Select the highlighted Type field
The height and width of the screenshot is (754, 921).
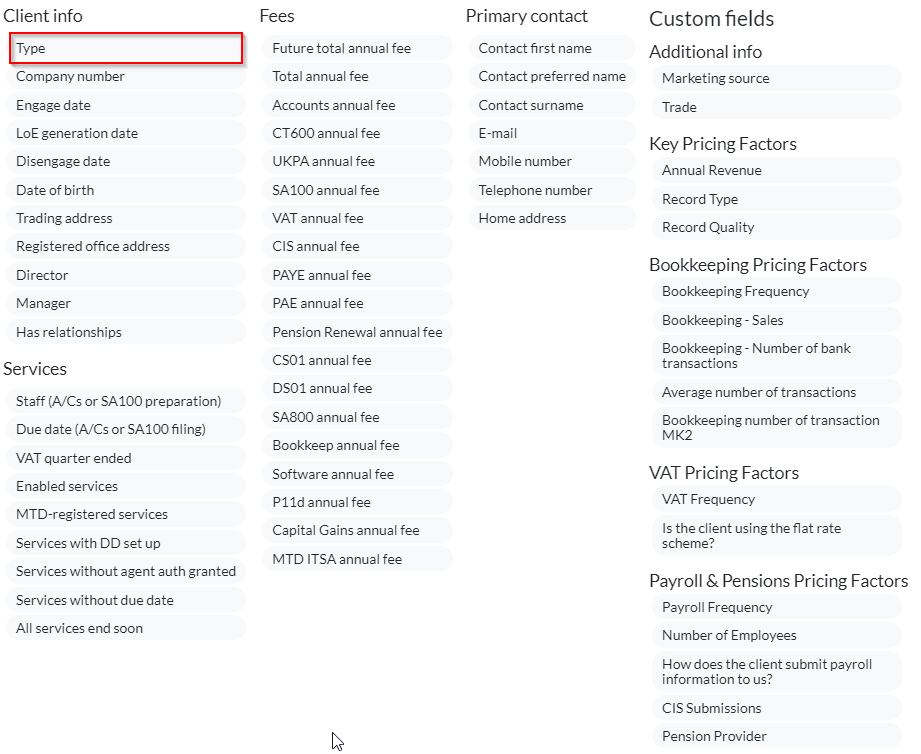(x=126, y=48)
